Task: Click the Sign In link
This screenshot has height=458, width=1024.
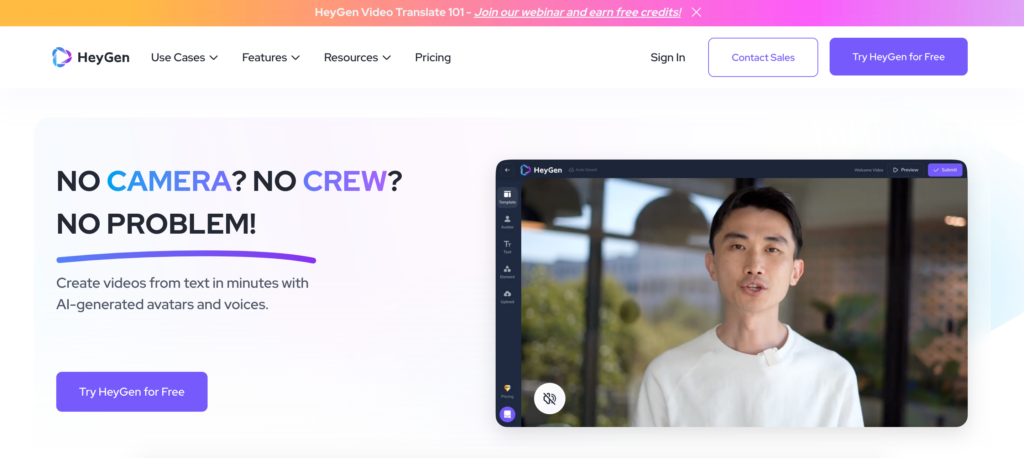Action: point(667,57)
